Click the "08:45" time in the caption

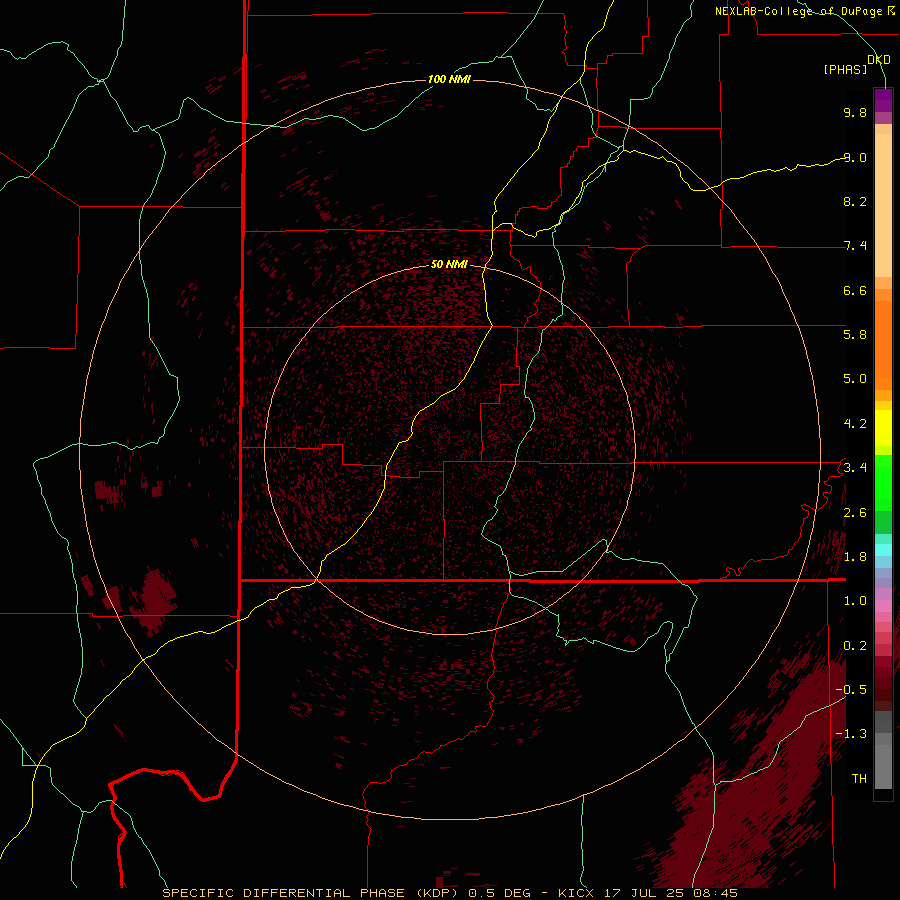(715, 893)
